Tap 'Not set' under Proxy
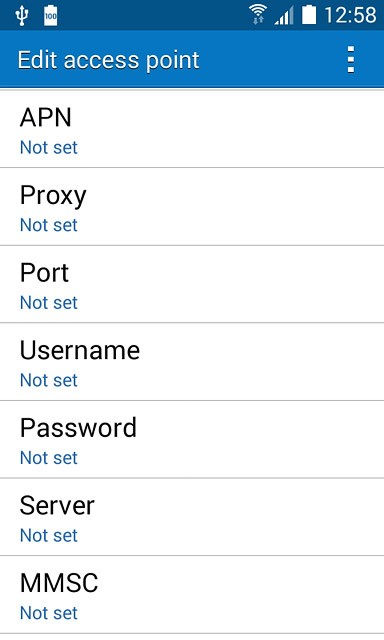Viewport: 384px width, 640px height. coord(49,225)
